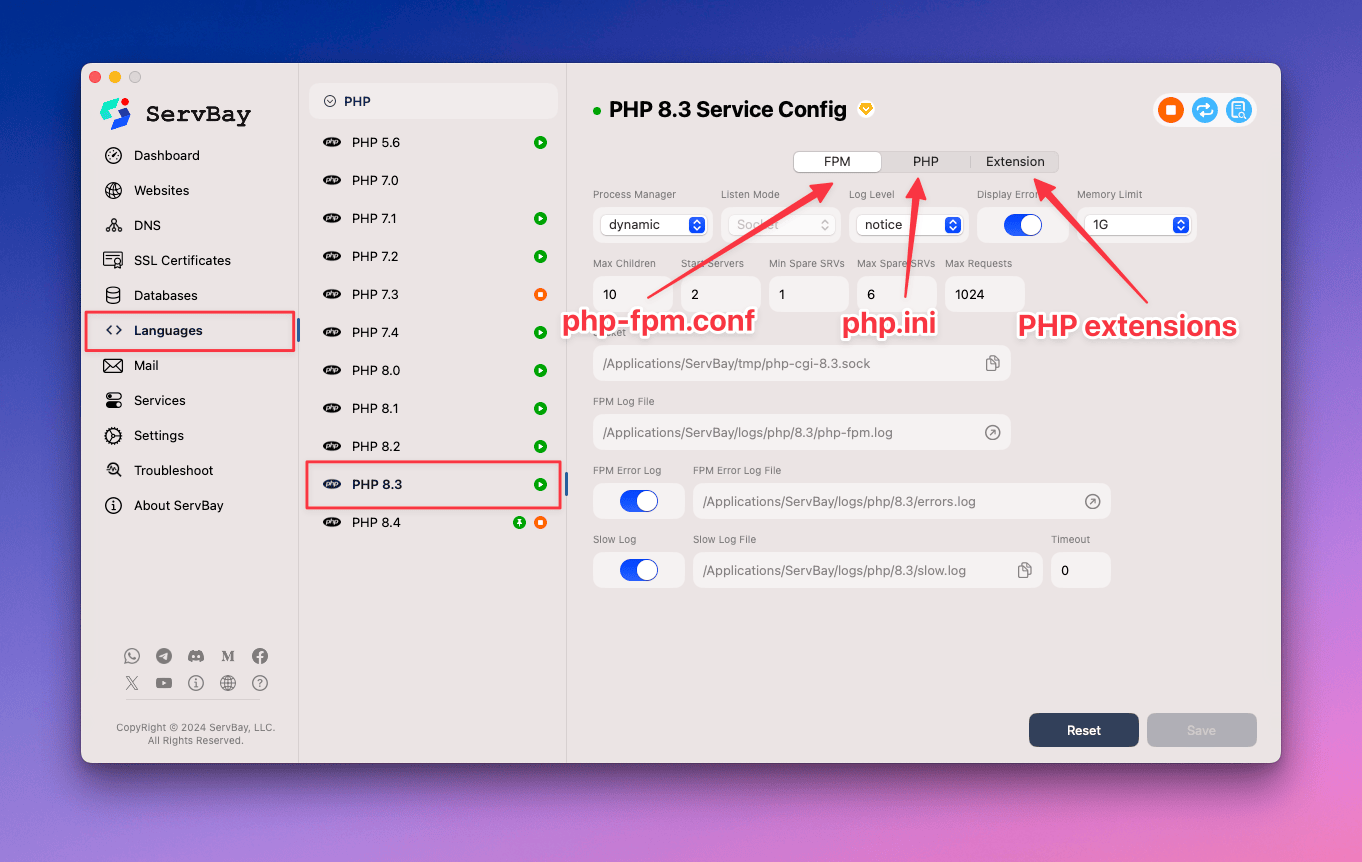Image resolution: width=1362 pixels, height=862 pixels.
Task: Open the Extension tab
Action: [1014, 161]
